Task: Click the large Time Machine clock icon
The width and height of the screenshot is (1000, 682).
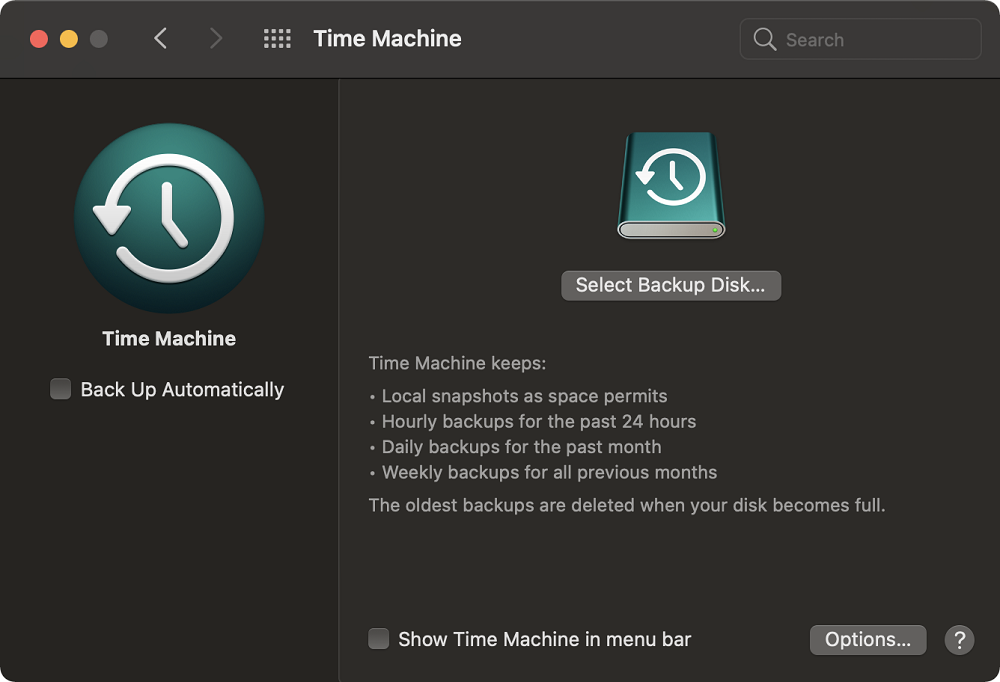Action: [x=169, y=218]
